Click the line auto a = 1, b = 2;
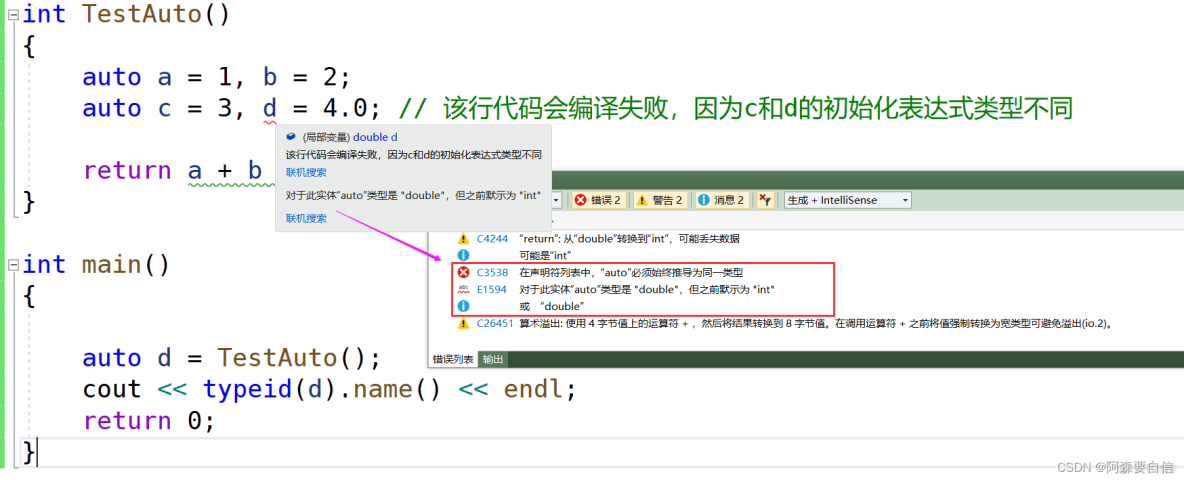 pyautogui.click(x=216, y=78)
